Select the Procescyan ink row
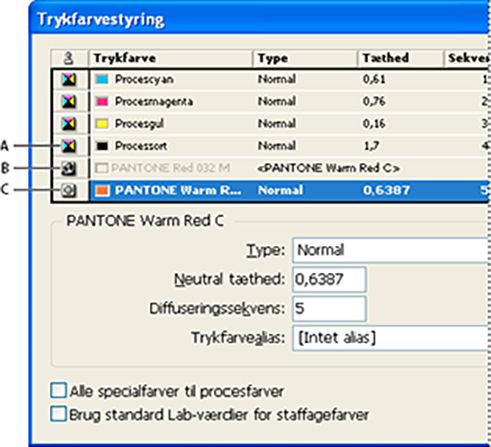The image size is (491, 447). click(270, 80)
